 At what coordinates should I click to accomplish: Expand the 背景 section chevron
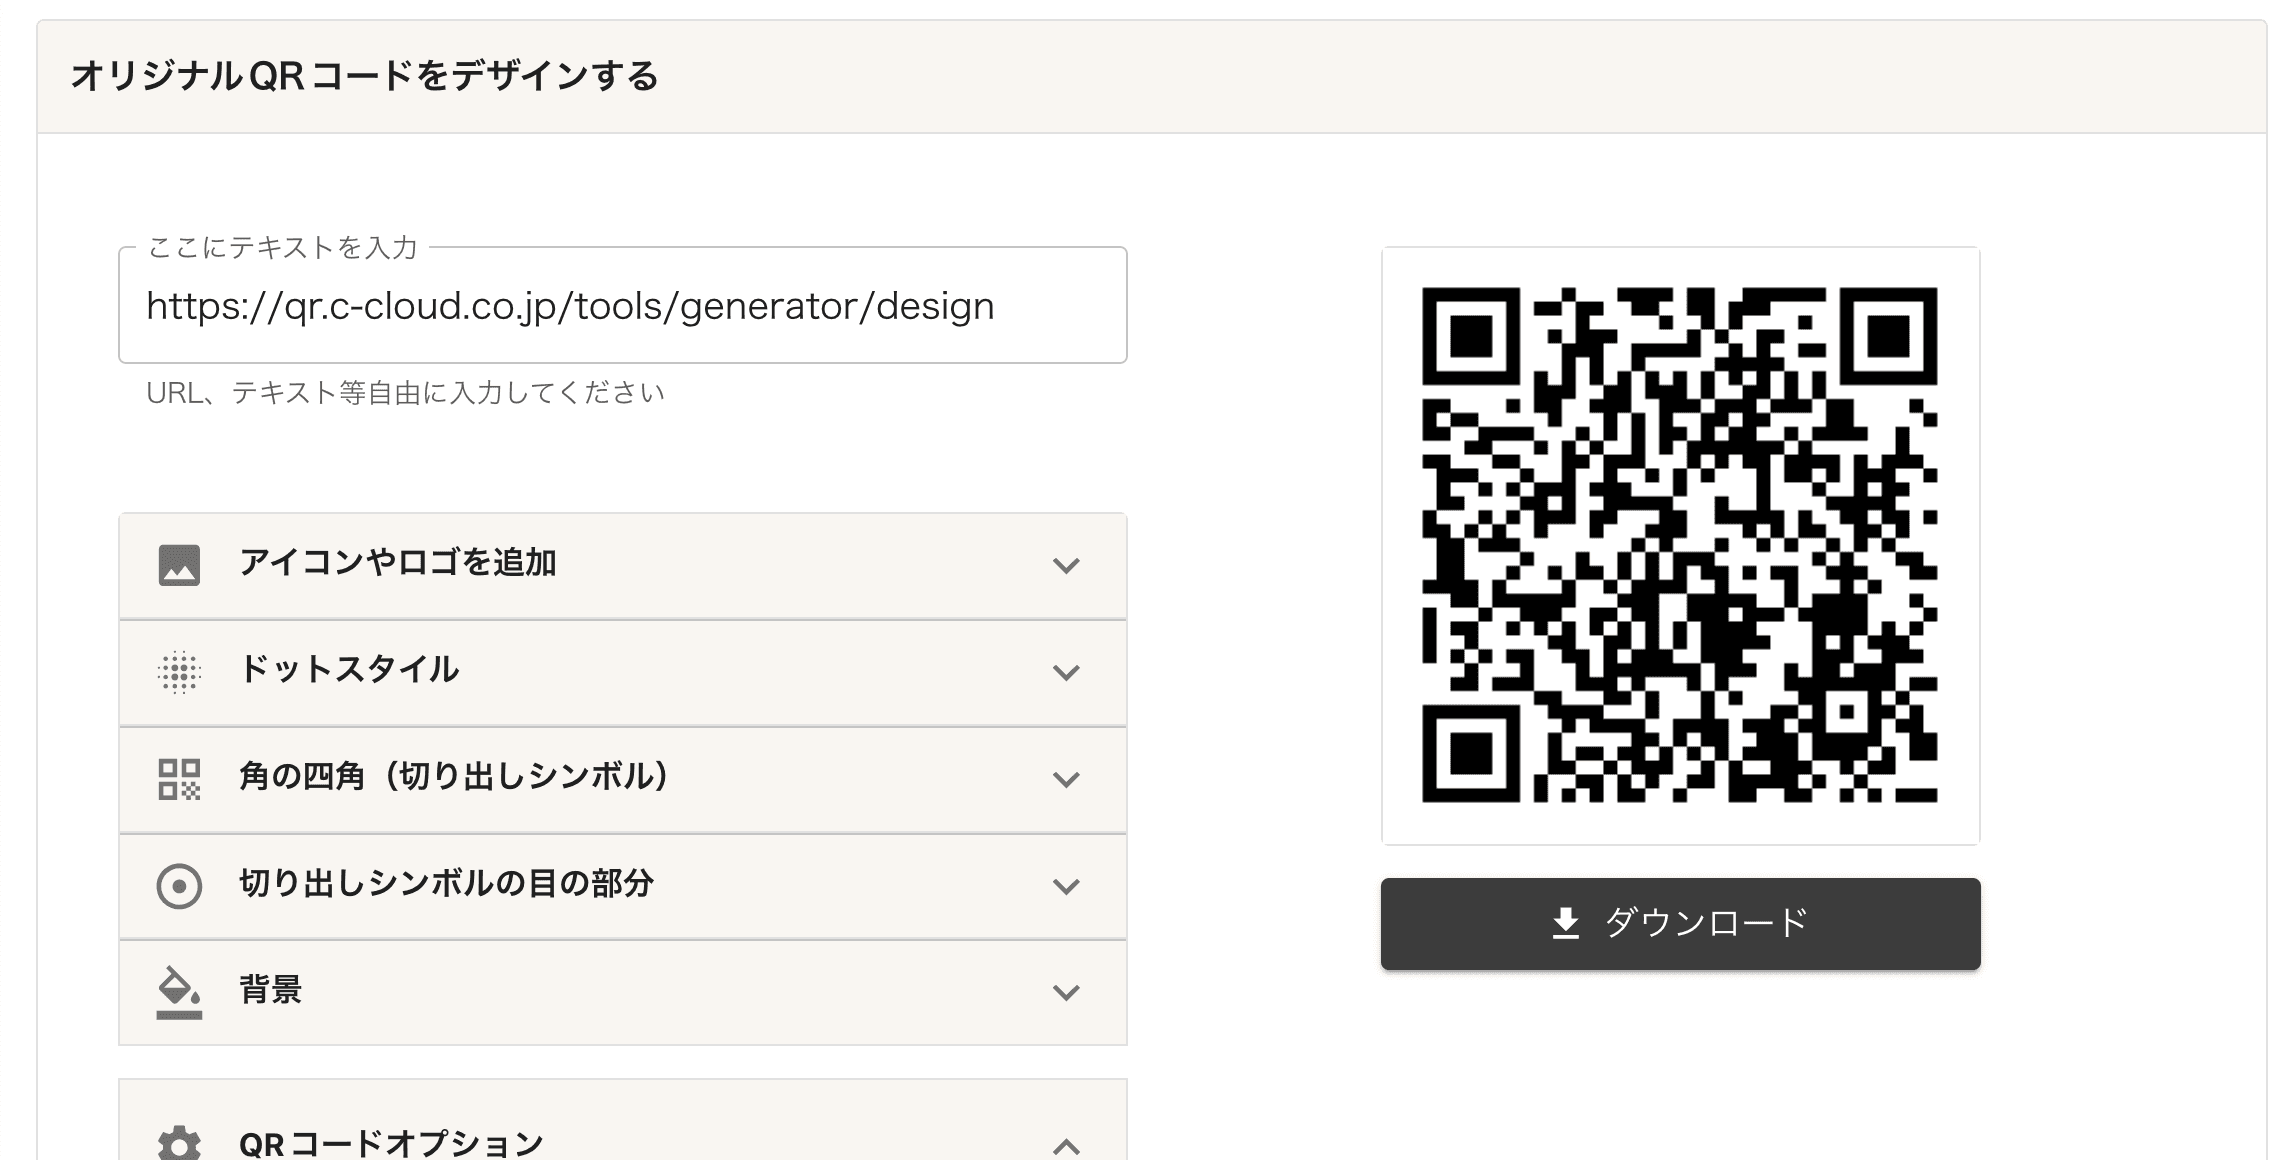1066,993
